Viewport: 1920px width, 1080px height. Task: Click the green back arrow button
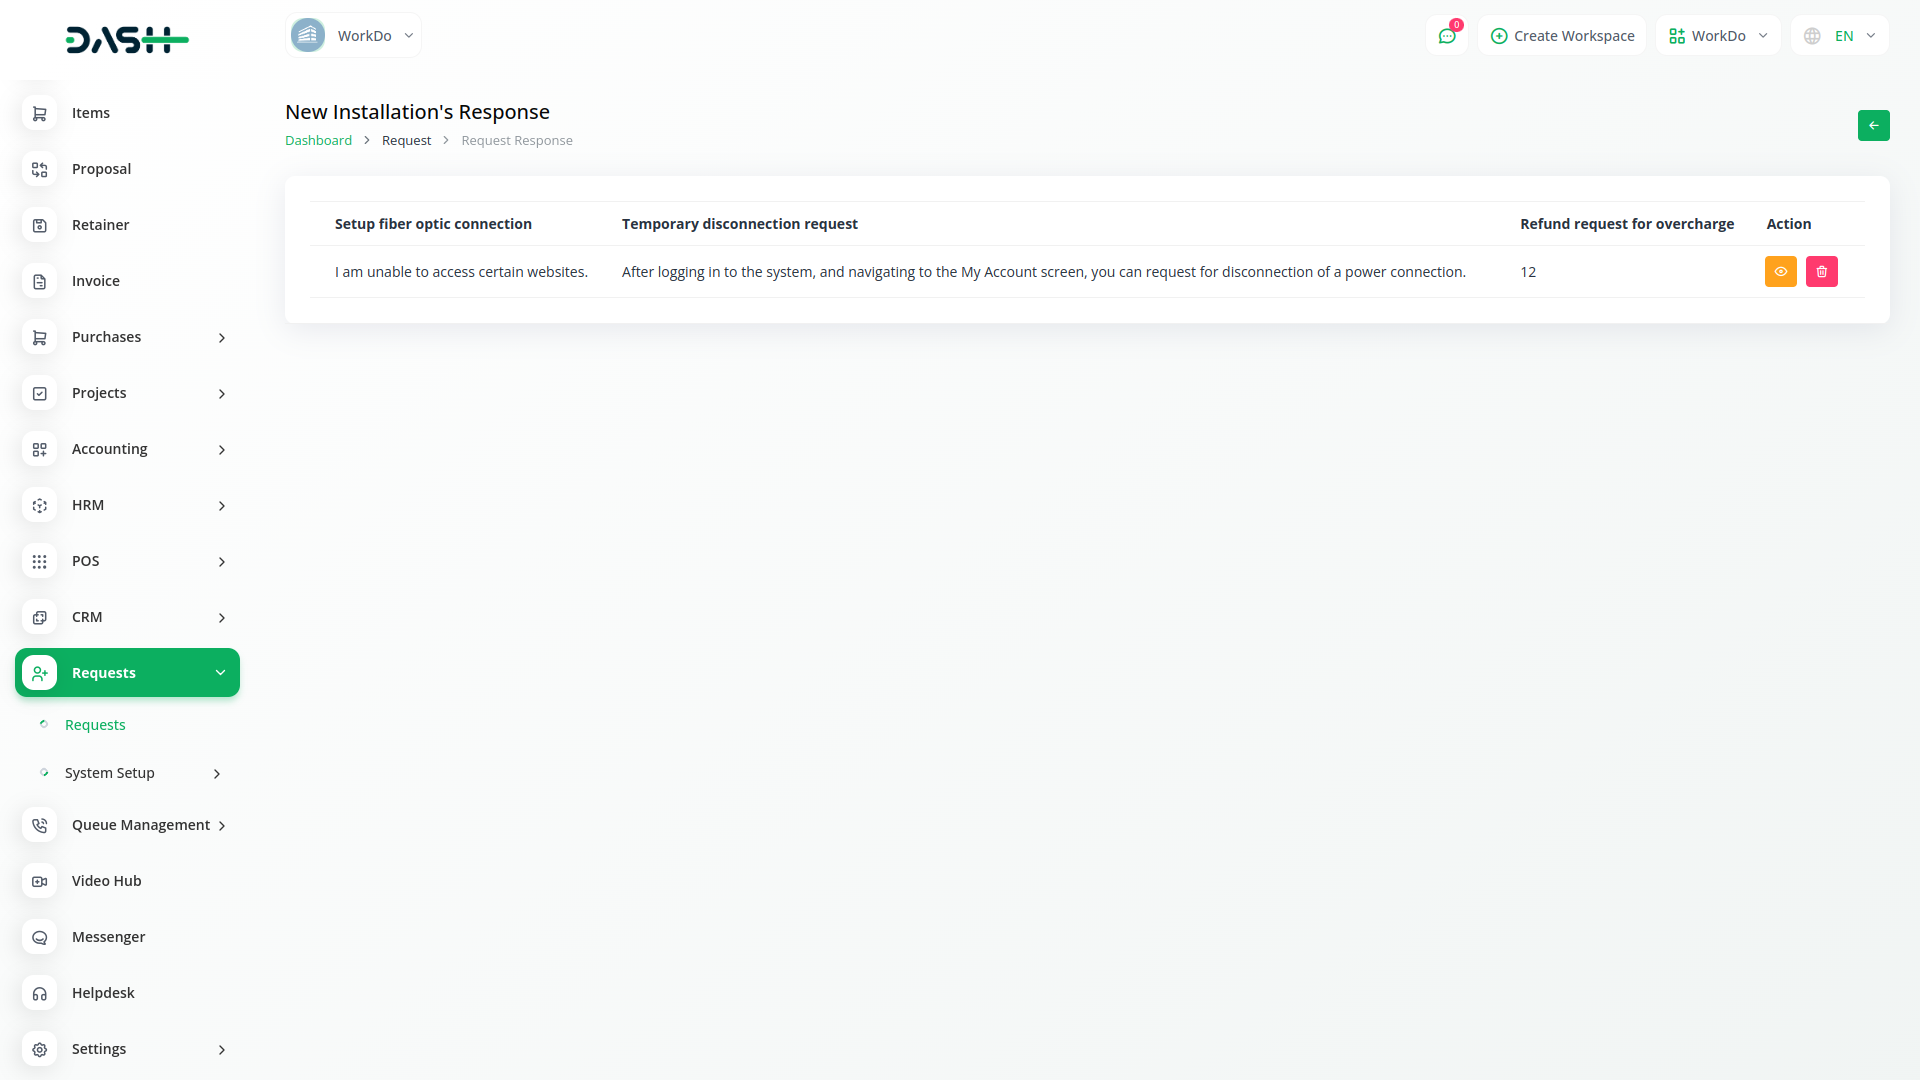tap(1873, 126)
